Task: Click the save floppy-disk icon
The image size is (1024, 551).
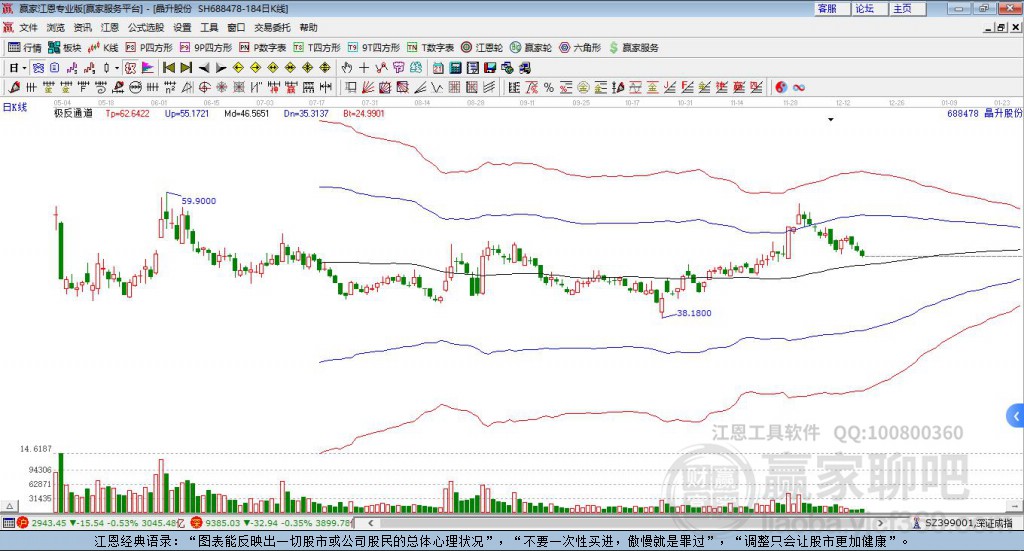Action: tap(490, 68)
